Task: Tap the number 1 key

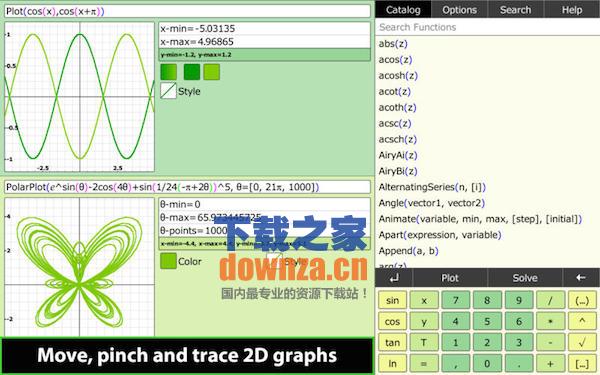Action: 455,342
